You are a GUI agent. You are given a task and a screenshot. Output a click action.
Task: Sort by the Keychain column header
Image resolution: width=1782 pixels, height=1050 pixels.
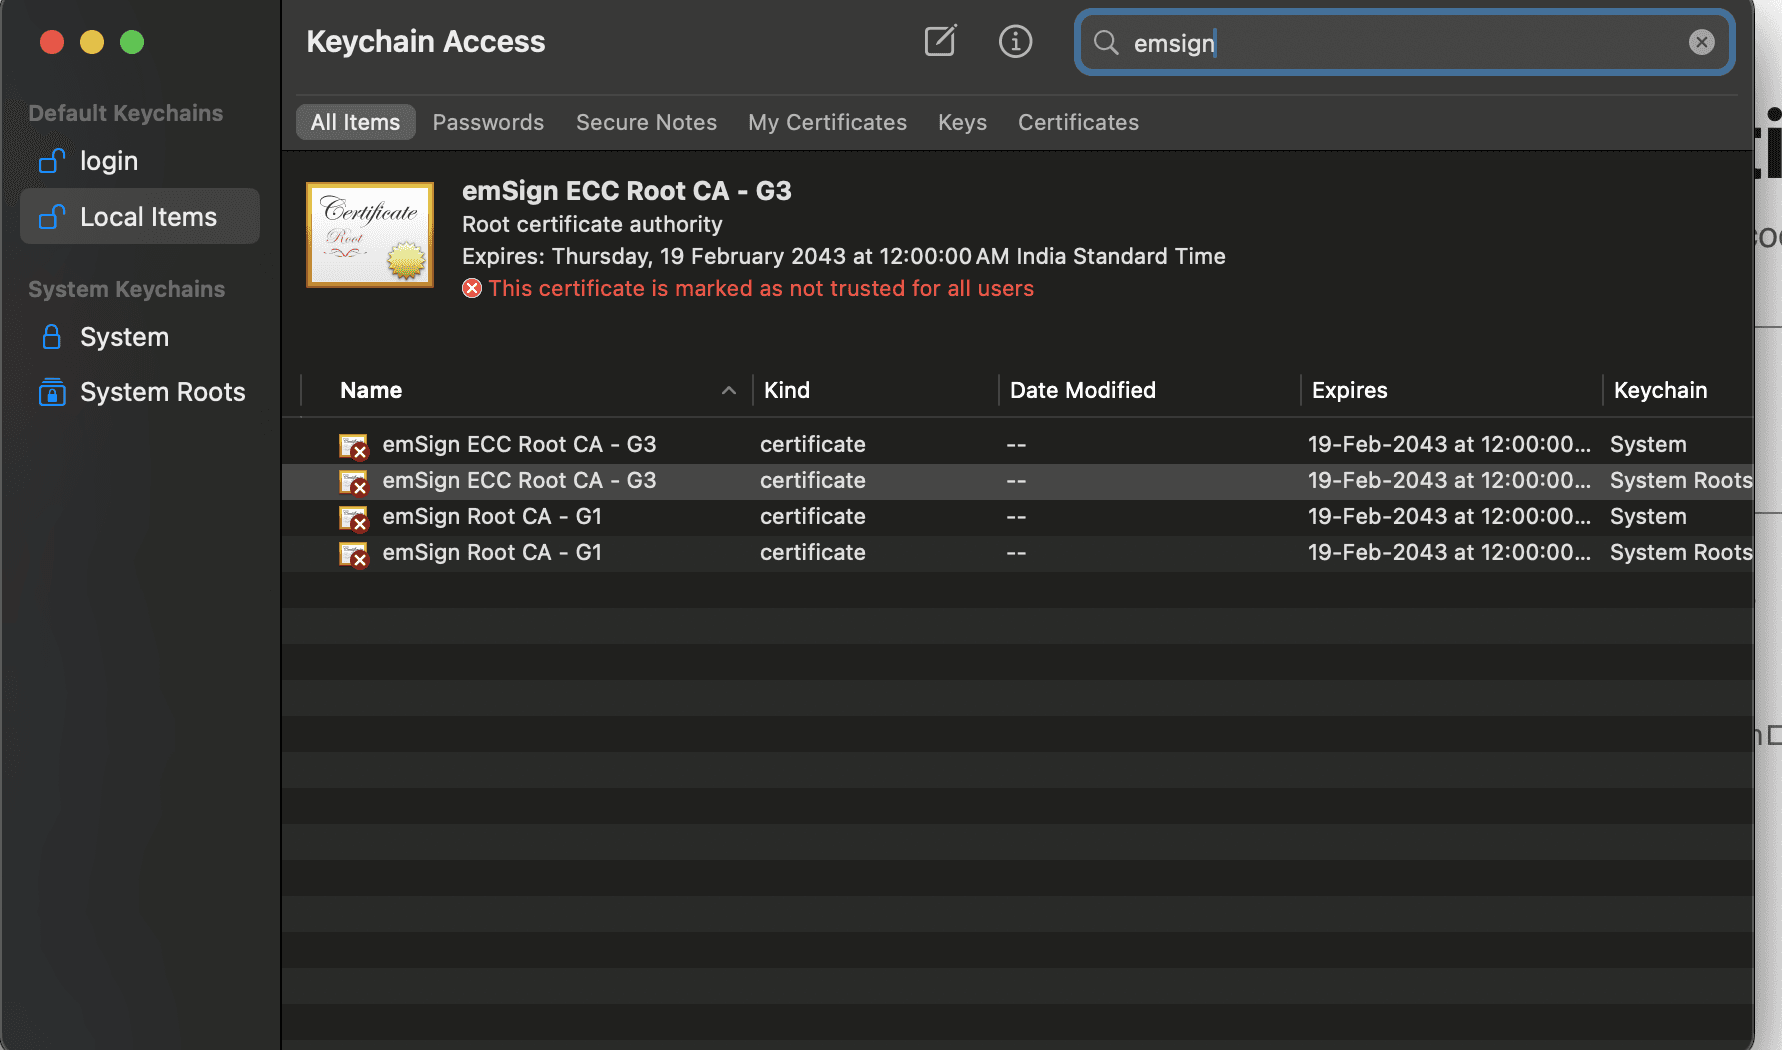(1661, 390)
